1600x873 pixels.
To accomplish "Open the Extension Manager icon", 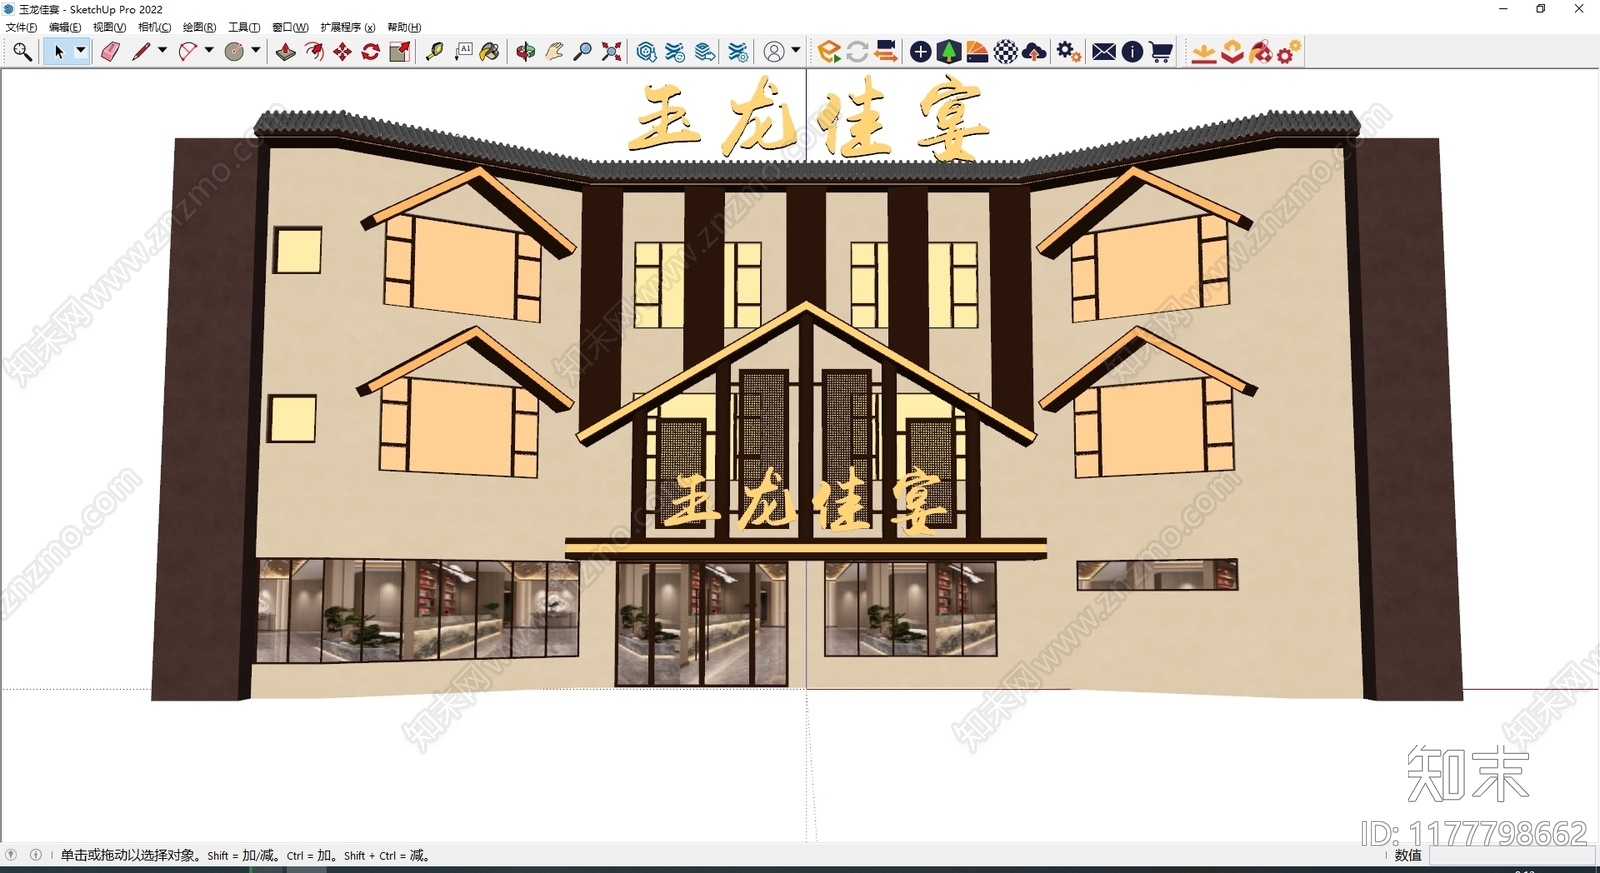I will [738, 52].
